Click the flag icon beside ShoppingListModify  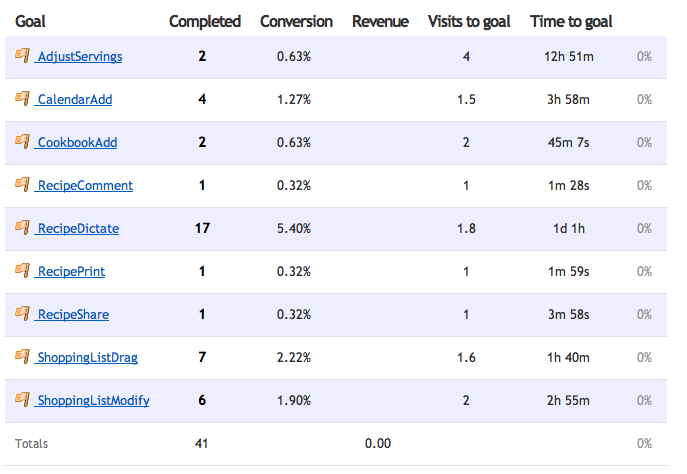click(x=22, y=400)
